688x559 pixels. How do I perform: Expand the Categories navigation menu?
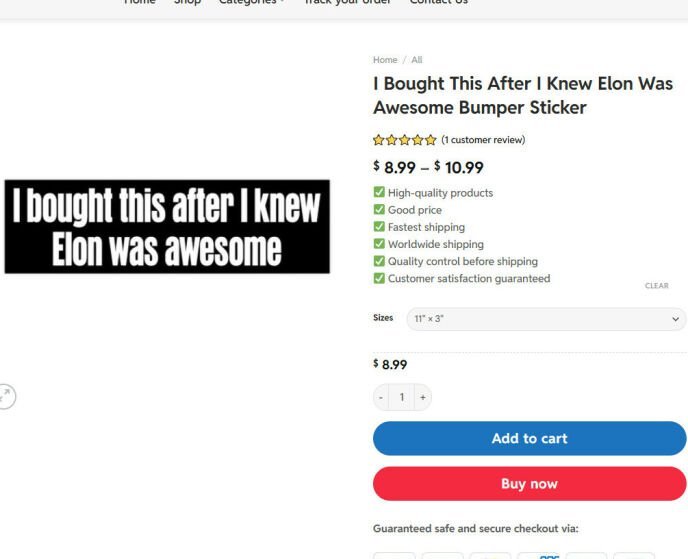pos(251,2)
